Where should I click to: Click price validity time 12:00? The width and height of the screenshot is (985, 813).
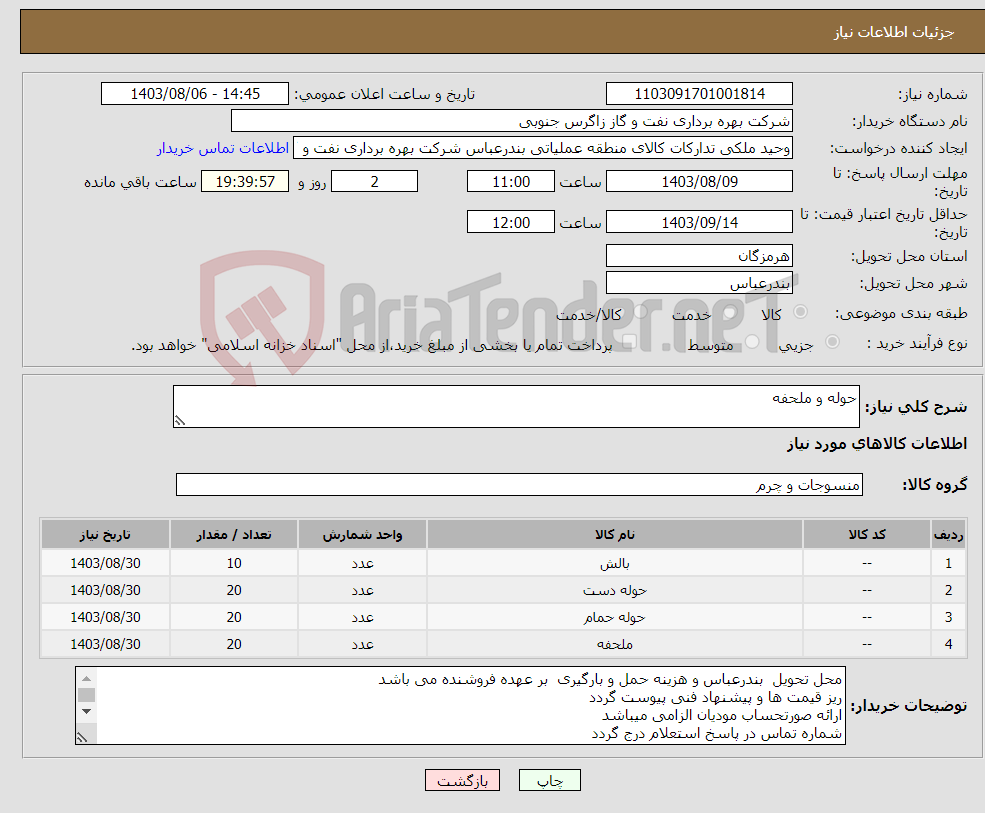(511, 222)
